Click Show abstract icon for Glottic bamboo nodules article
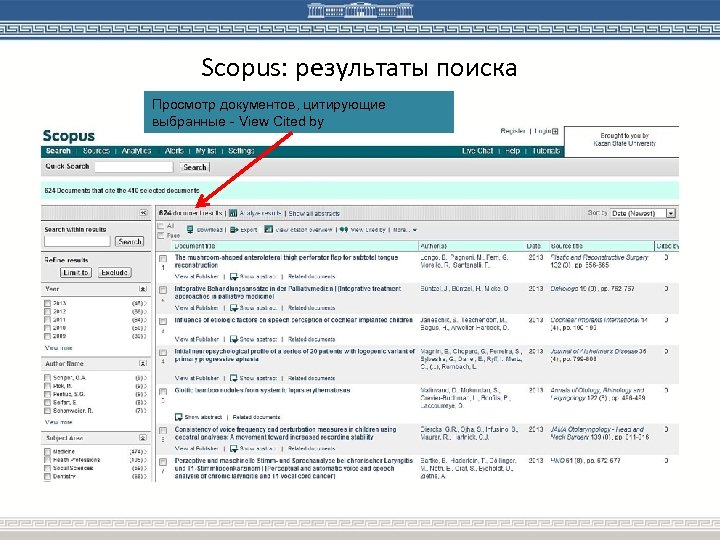 pyautogui.click(x=179, y=417)
